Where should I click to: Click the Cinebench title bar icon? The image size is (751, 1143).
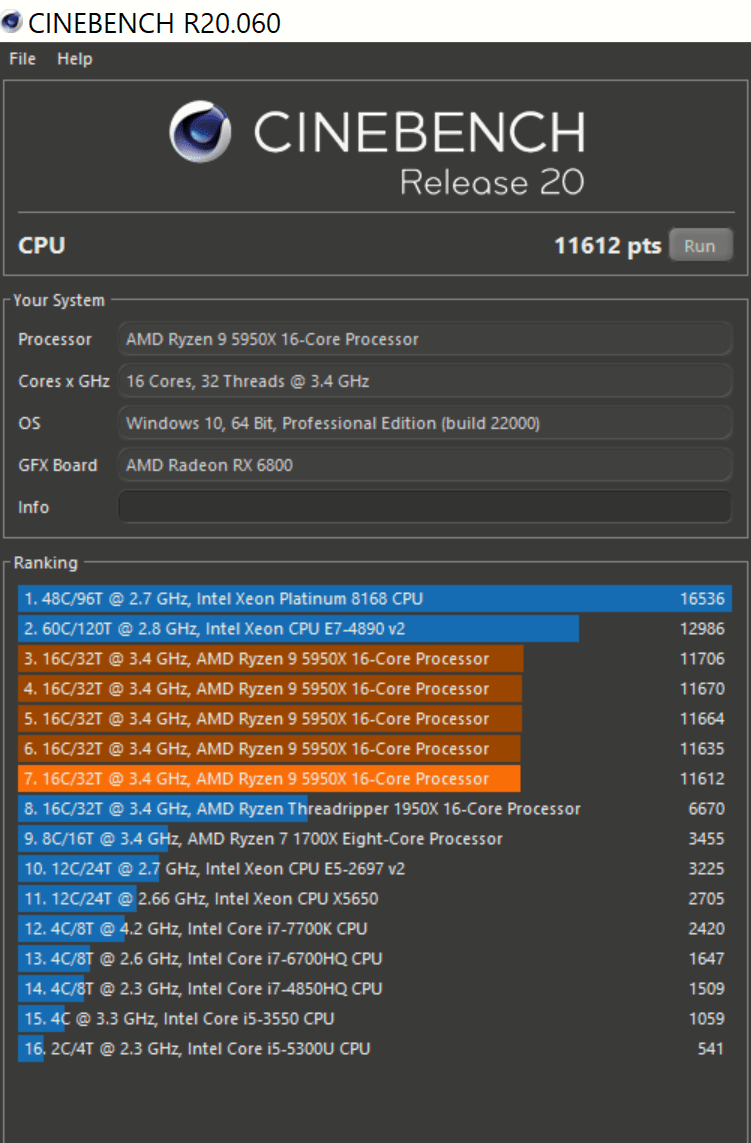12,21
